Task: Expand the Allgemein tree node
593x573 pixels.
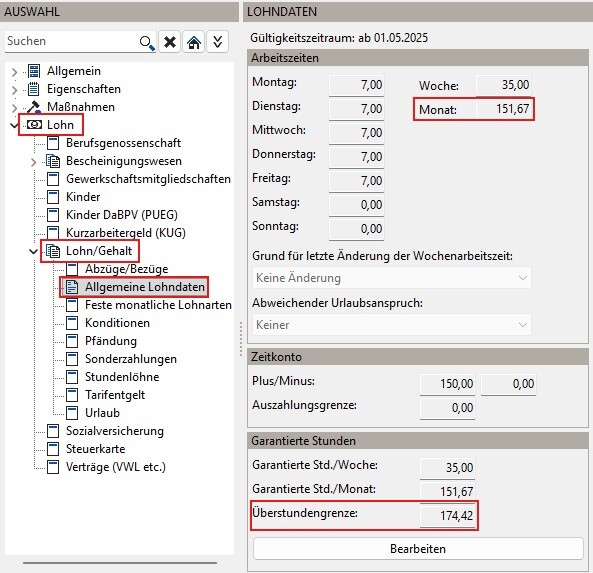Action: click(x=14, y=71)
